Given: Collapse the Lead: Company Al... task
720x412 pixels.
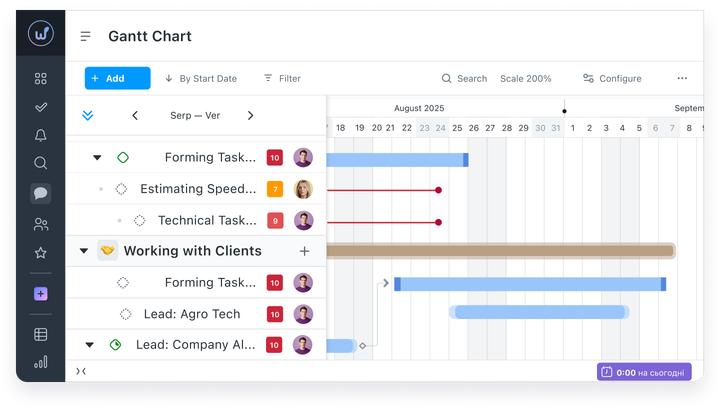Looking at the screenshot, I should coord(90,345).
